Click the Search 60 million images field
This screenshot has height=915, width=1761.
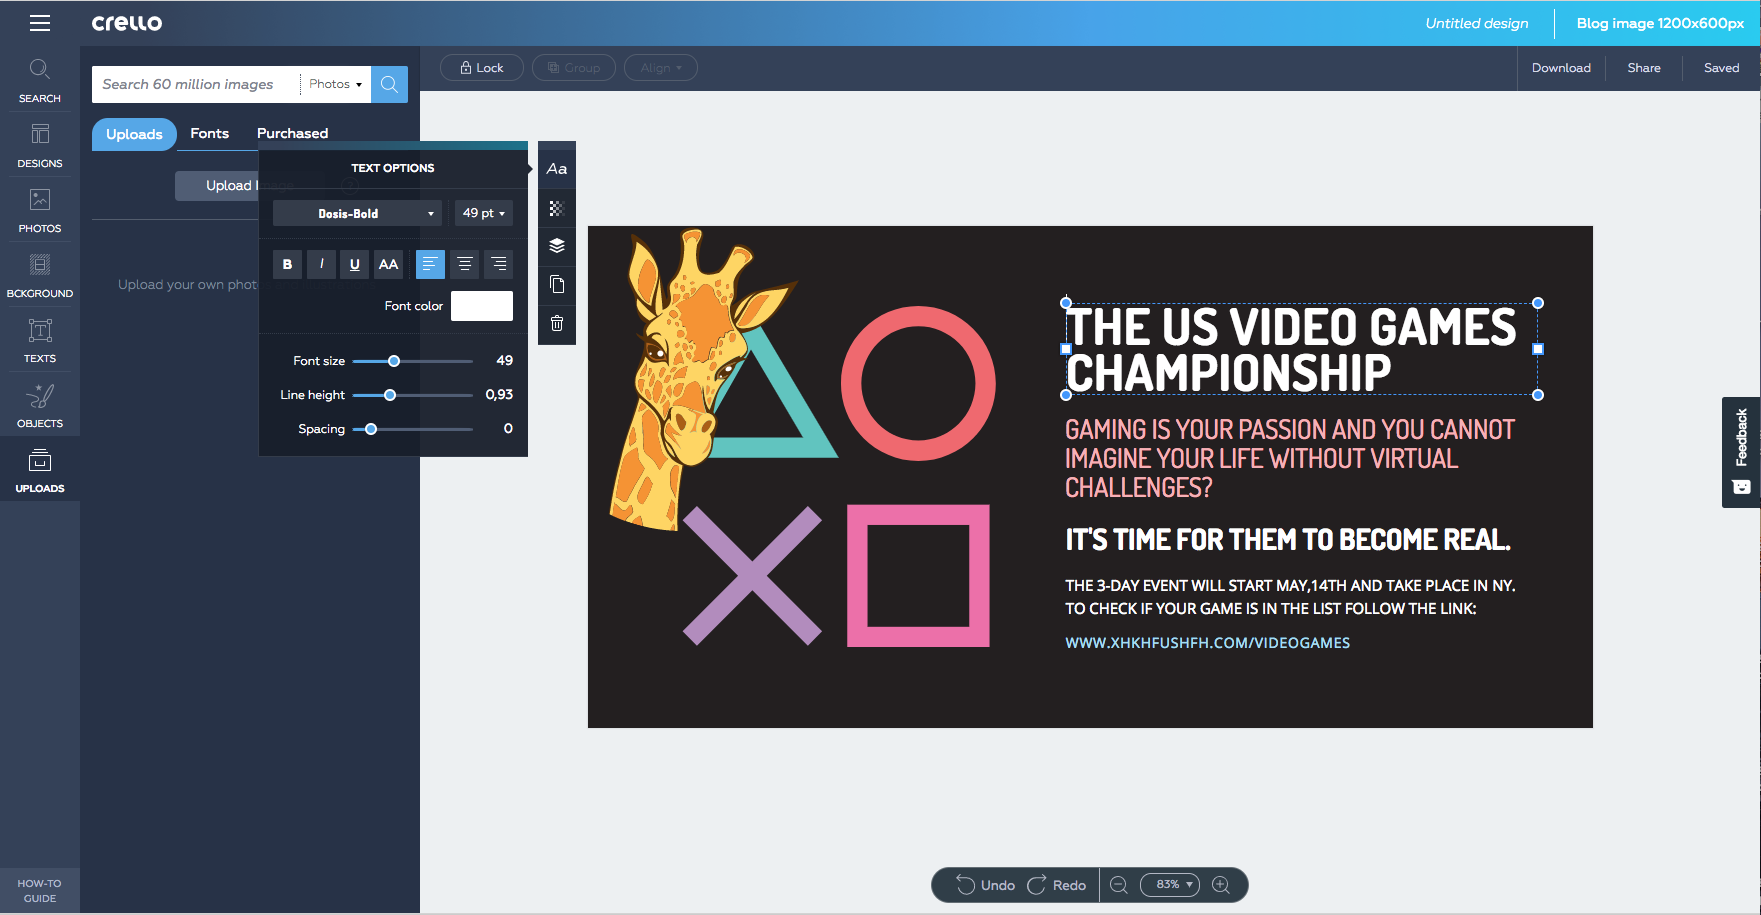196,84
